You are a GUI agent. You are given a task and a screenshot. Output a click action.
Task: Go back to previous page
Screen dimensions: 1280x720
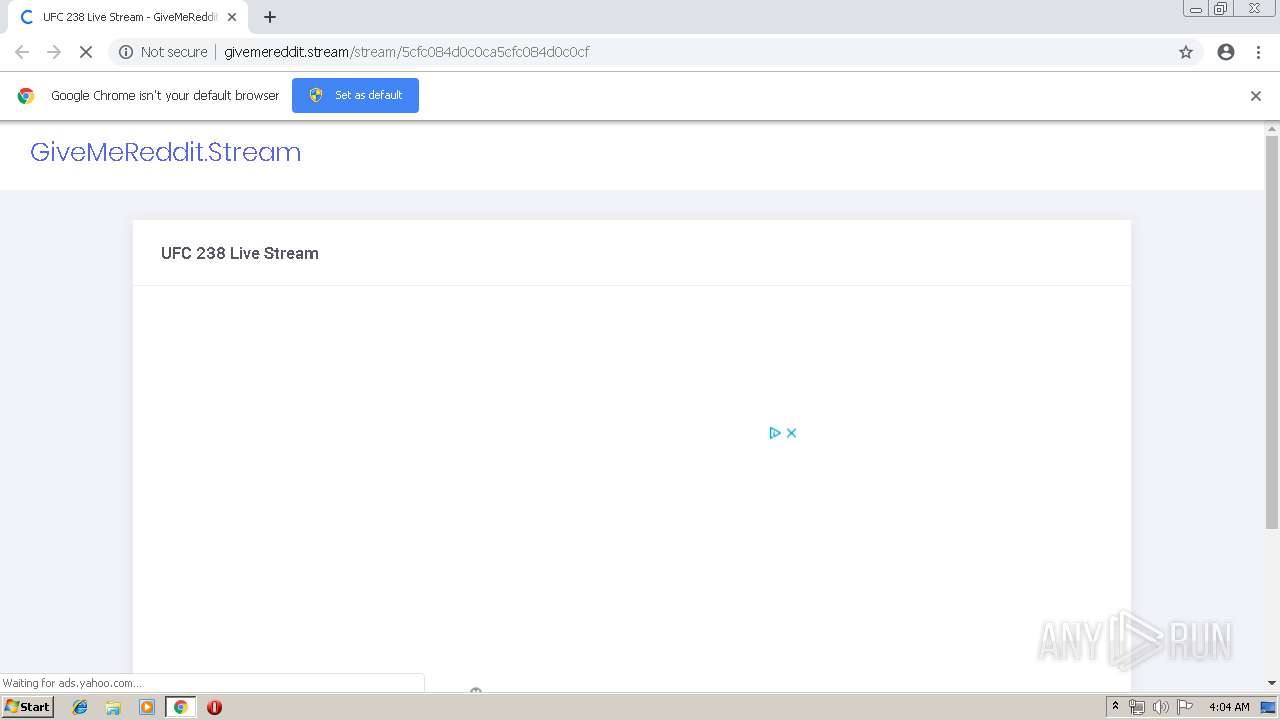pyautogui.click(x=22, y=52)
